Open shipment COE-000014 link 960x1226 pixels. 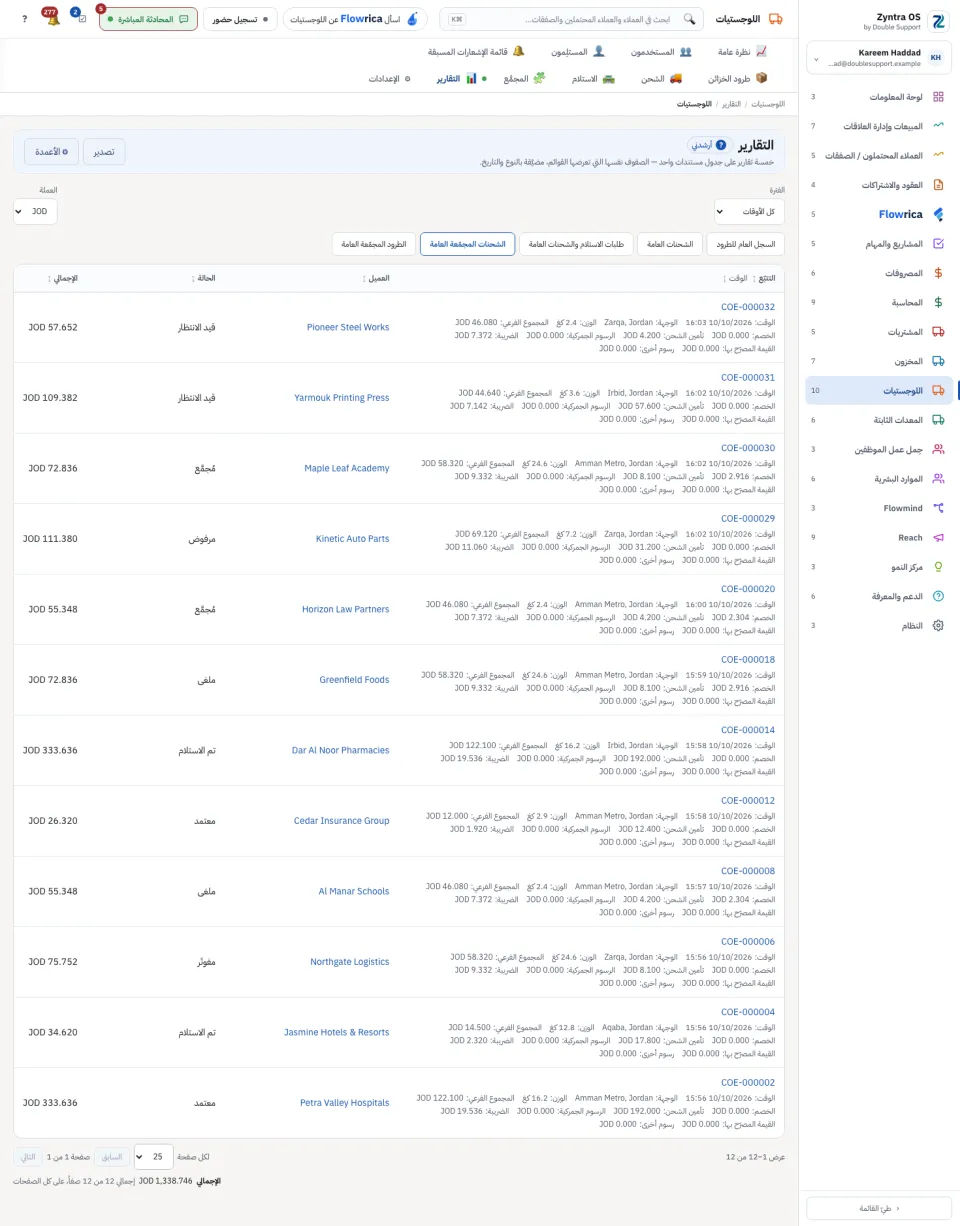point(748,730)
